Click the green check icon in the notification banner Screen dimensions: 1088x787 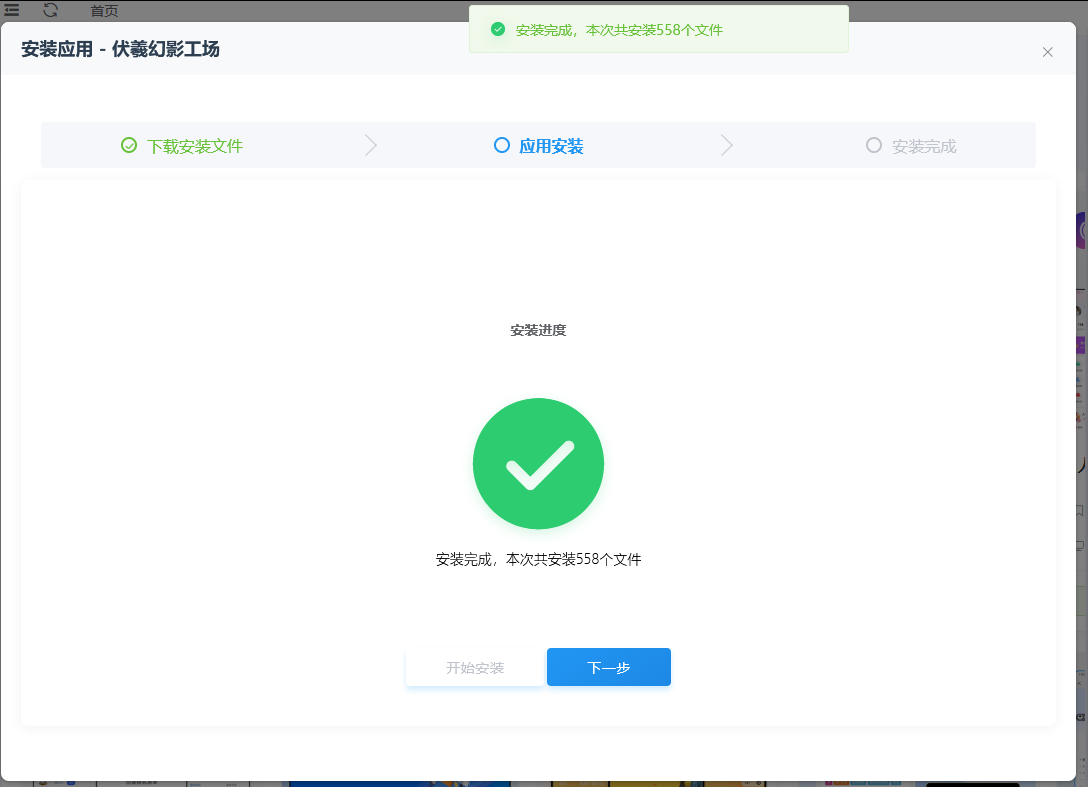tap(497, 29)
